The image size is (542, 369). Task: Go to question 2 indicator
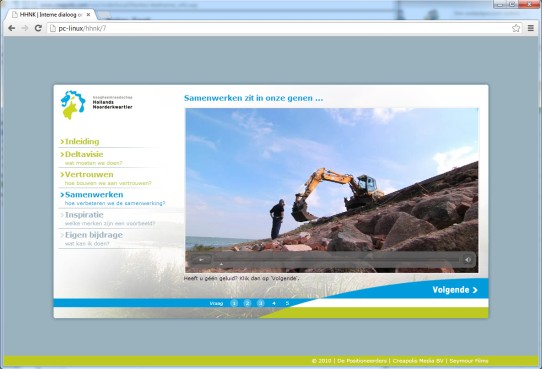[x=247, y=303]
